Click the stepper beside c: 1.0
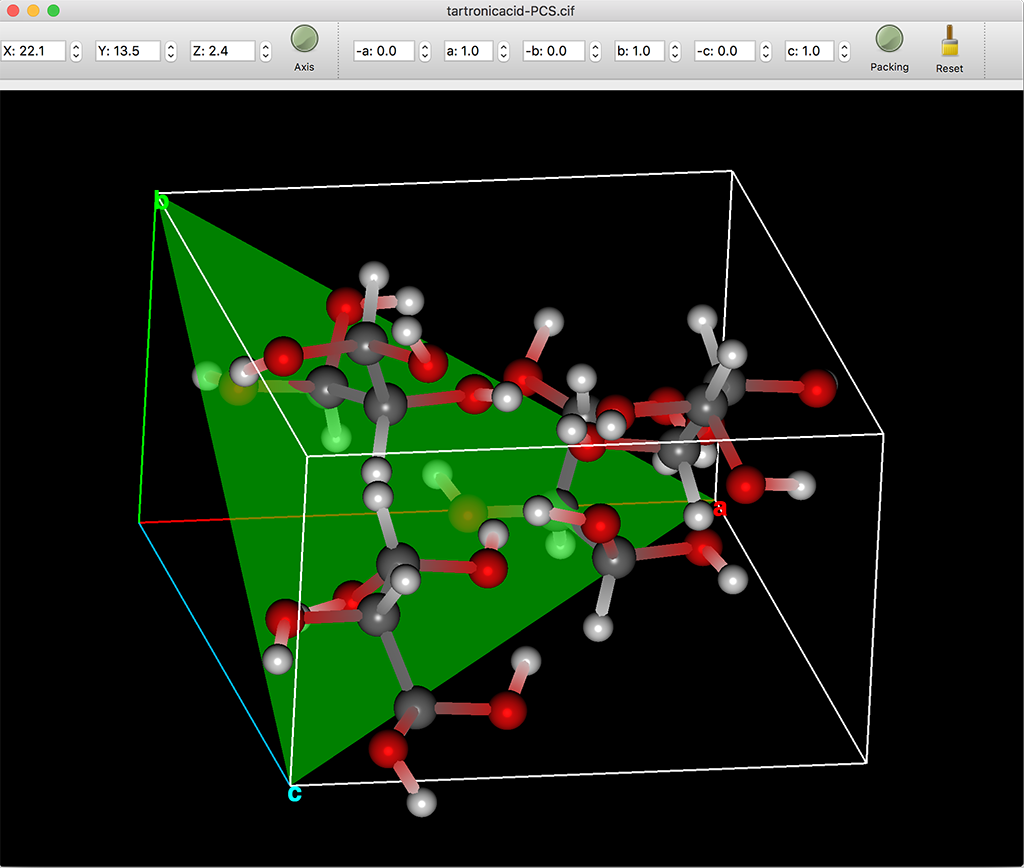1024x868 pixels. point(844,51)
